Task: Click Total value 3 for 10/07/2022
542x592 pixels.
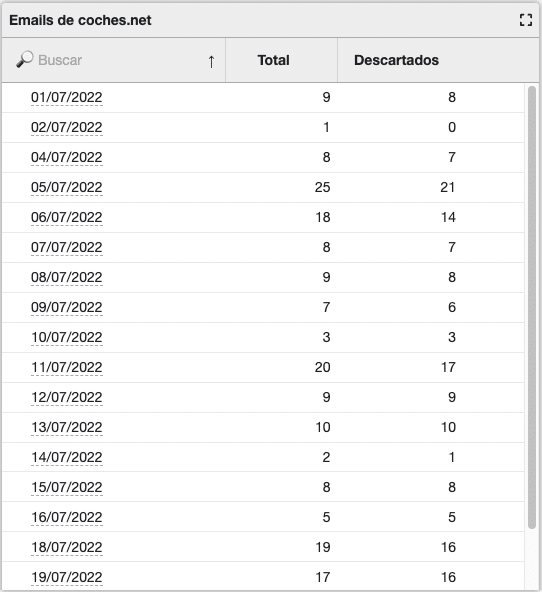Action: click(x=326, y=337)
